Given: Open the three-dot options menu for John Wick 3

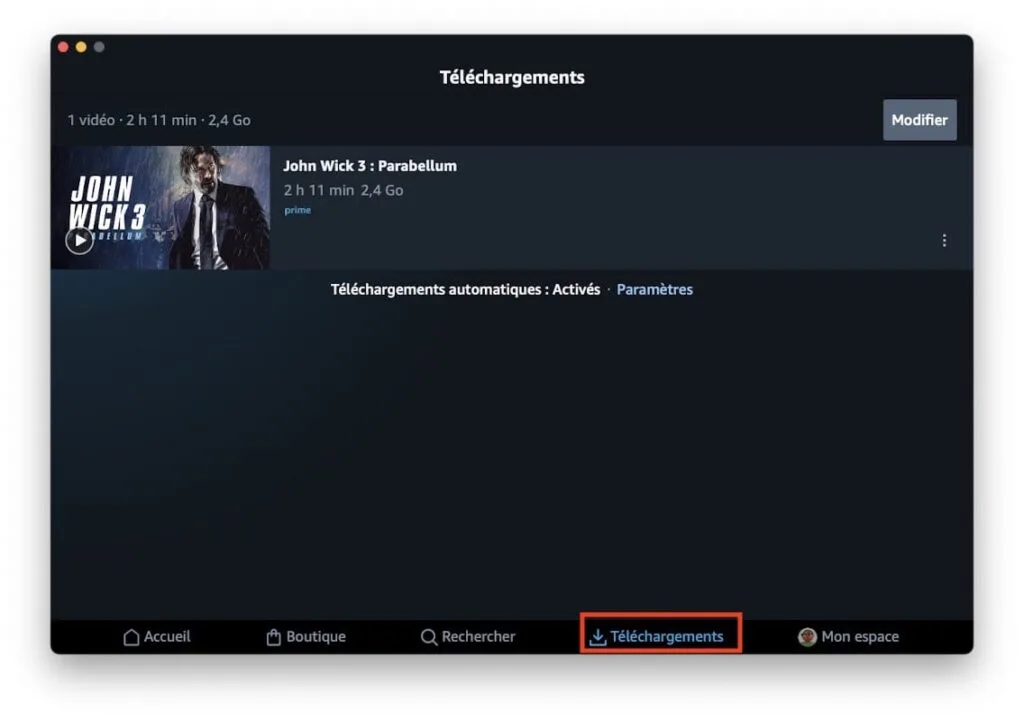Looking at the screenshot, I should [943, 240].
